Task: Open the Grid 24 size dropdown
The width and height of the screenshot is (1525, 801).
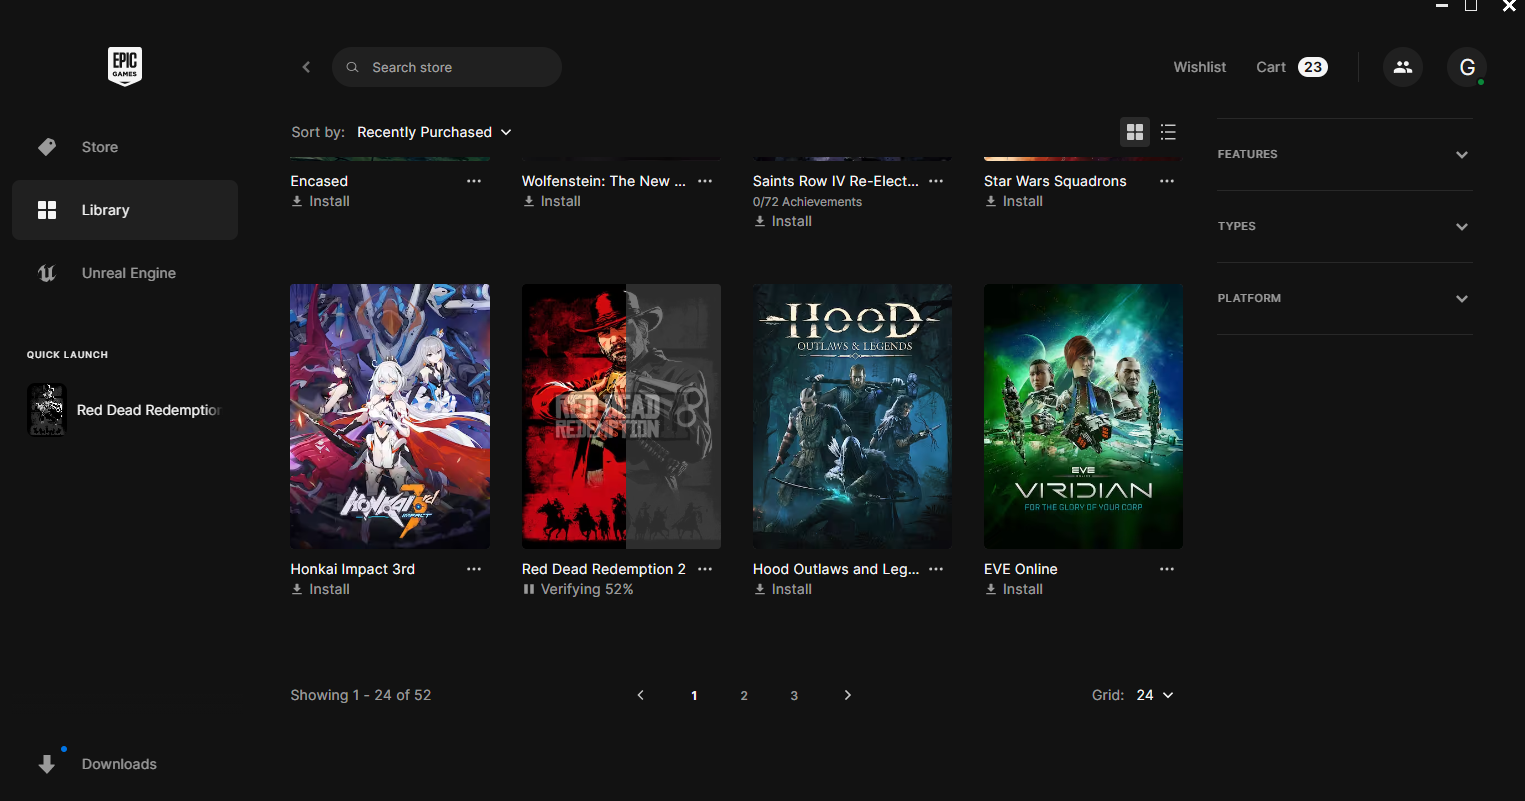Action: tap(1154, 695)
